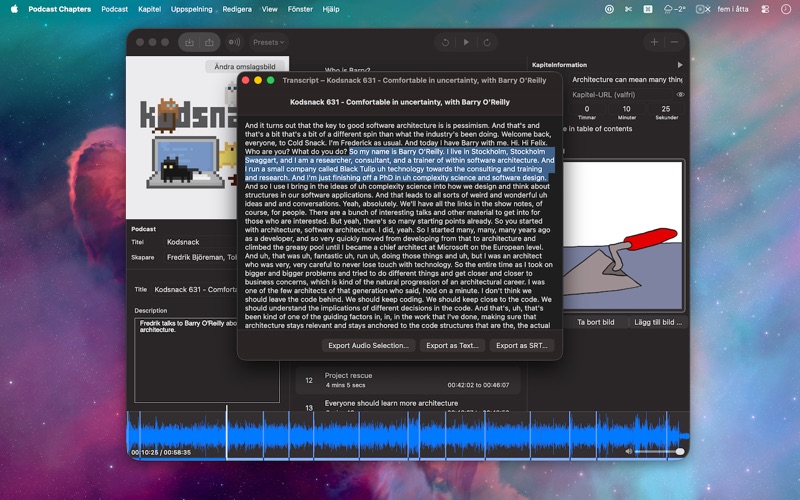Screen dimensions: 800x500
Task: Click the episode Title field Kodsnack 631
Action: 195,290
